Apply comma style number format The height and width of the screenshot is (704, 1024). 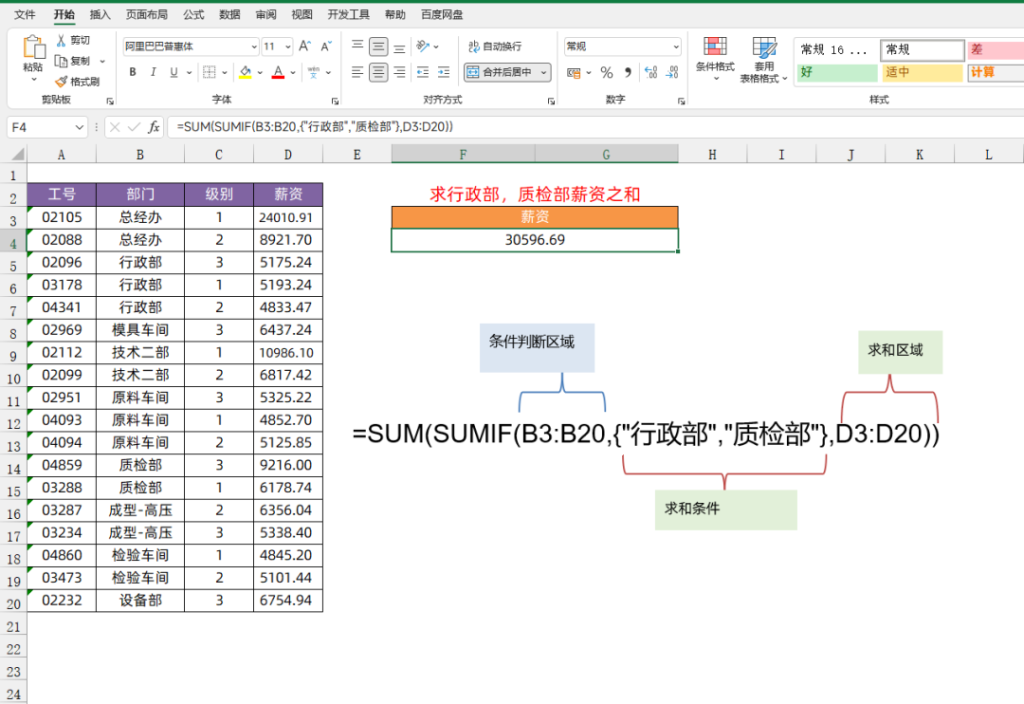pyautogui.click(x=628, y=72)
